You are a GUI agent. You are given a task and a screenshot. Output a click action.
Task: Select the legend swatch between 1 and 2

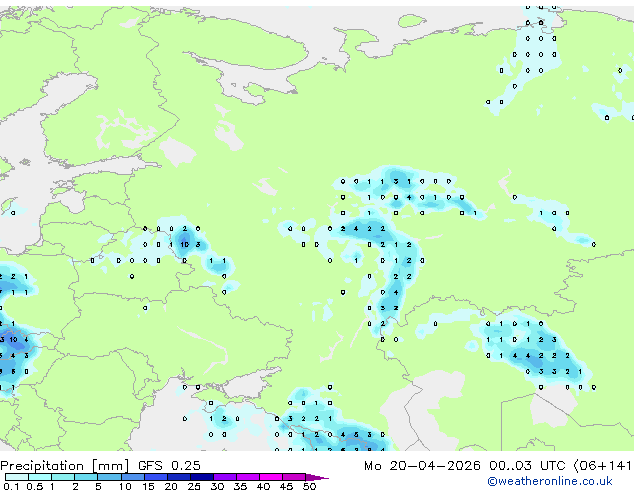click(x=63, y=477)
